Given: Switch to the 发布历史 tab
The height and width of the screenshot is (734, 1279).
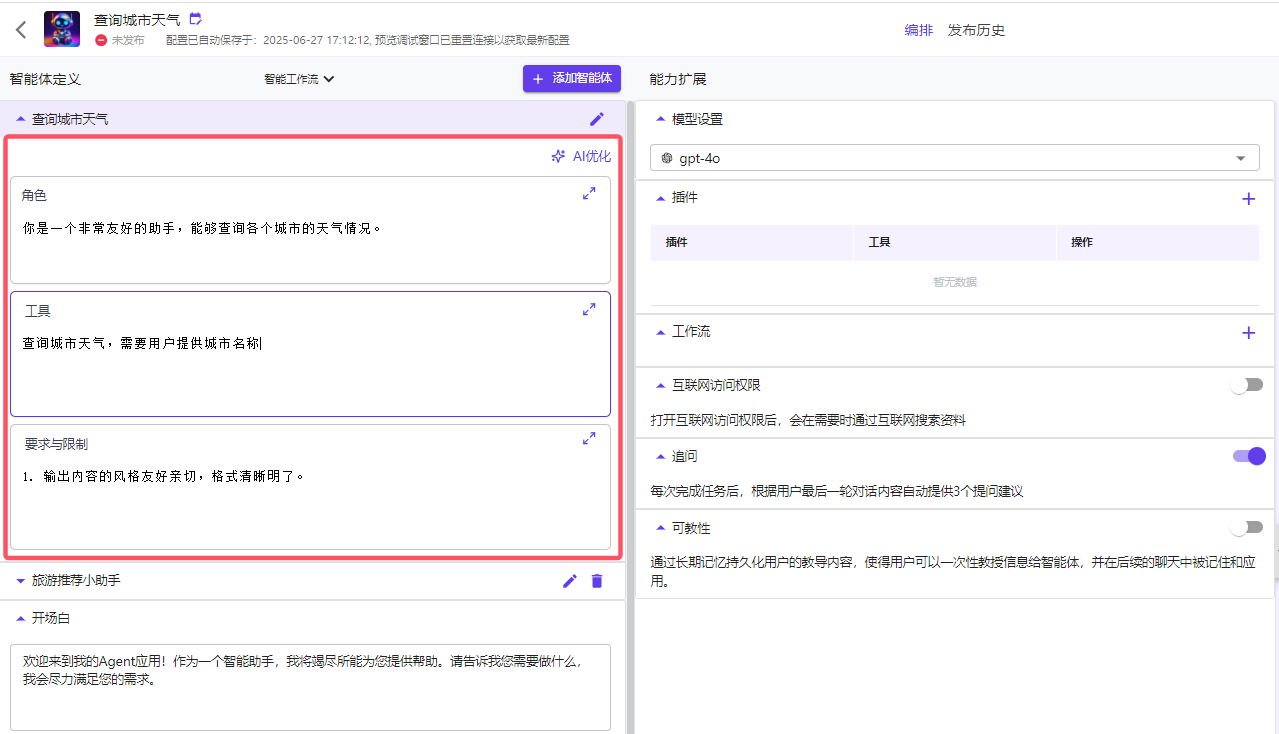Looking at the screenshot, I should pyautogui.click(x=977, y=30).
